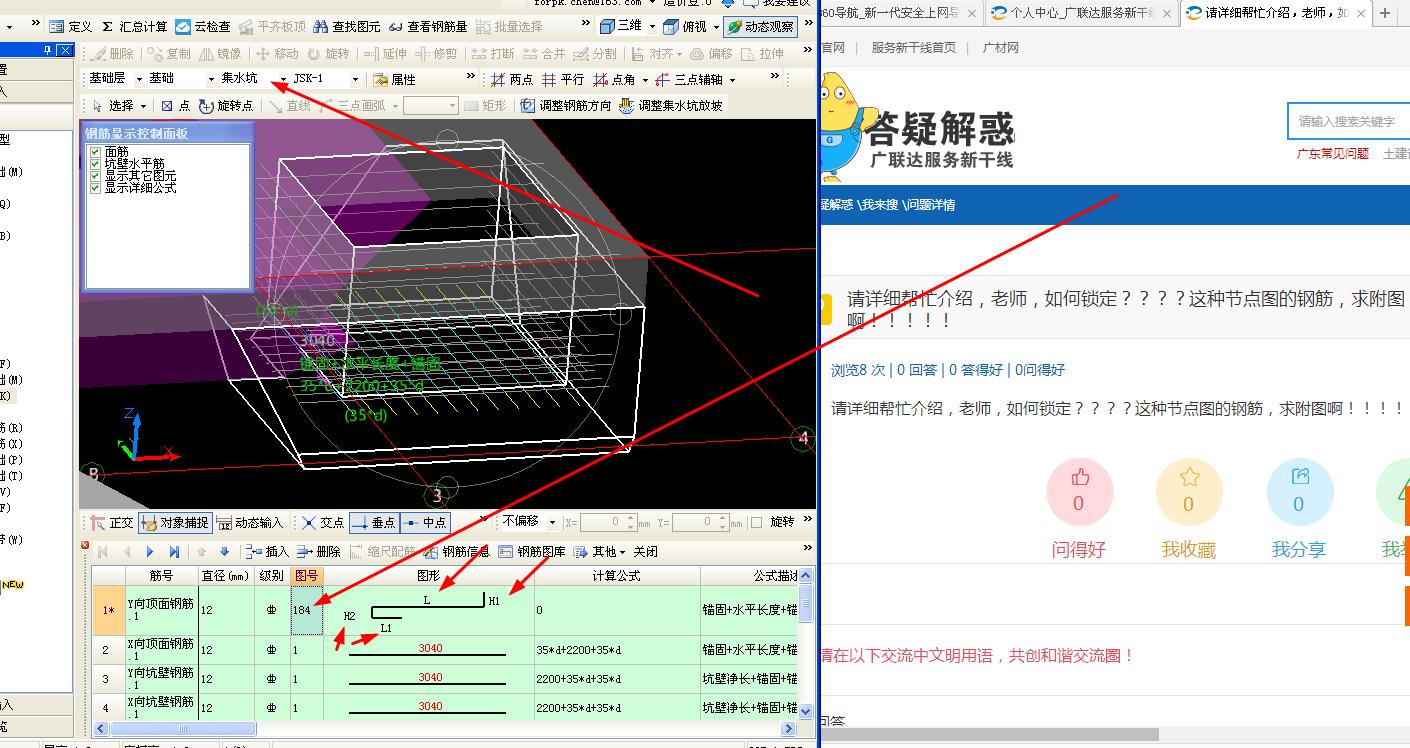Viewport: 1410px width, 748px height.
Task: Run 汇总计算 summary calculation
Action: [x=134, y=27]
